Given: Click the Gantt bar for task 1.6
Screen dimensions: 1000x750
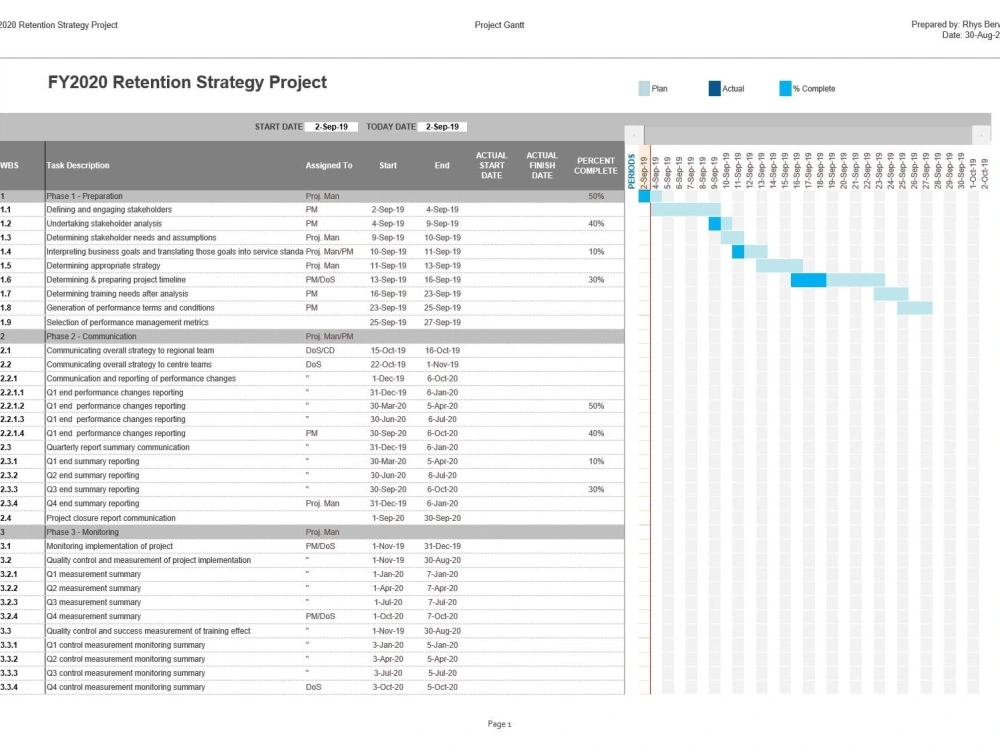Looking at the screenshot, I should tap(808, 280).
